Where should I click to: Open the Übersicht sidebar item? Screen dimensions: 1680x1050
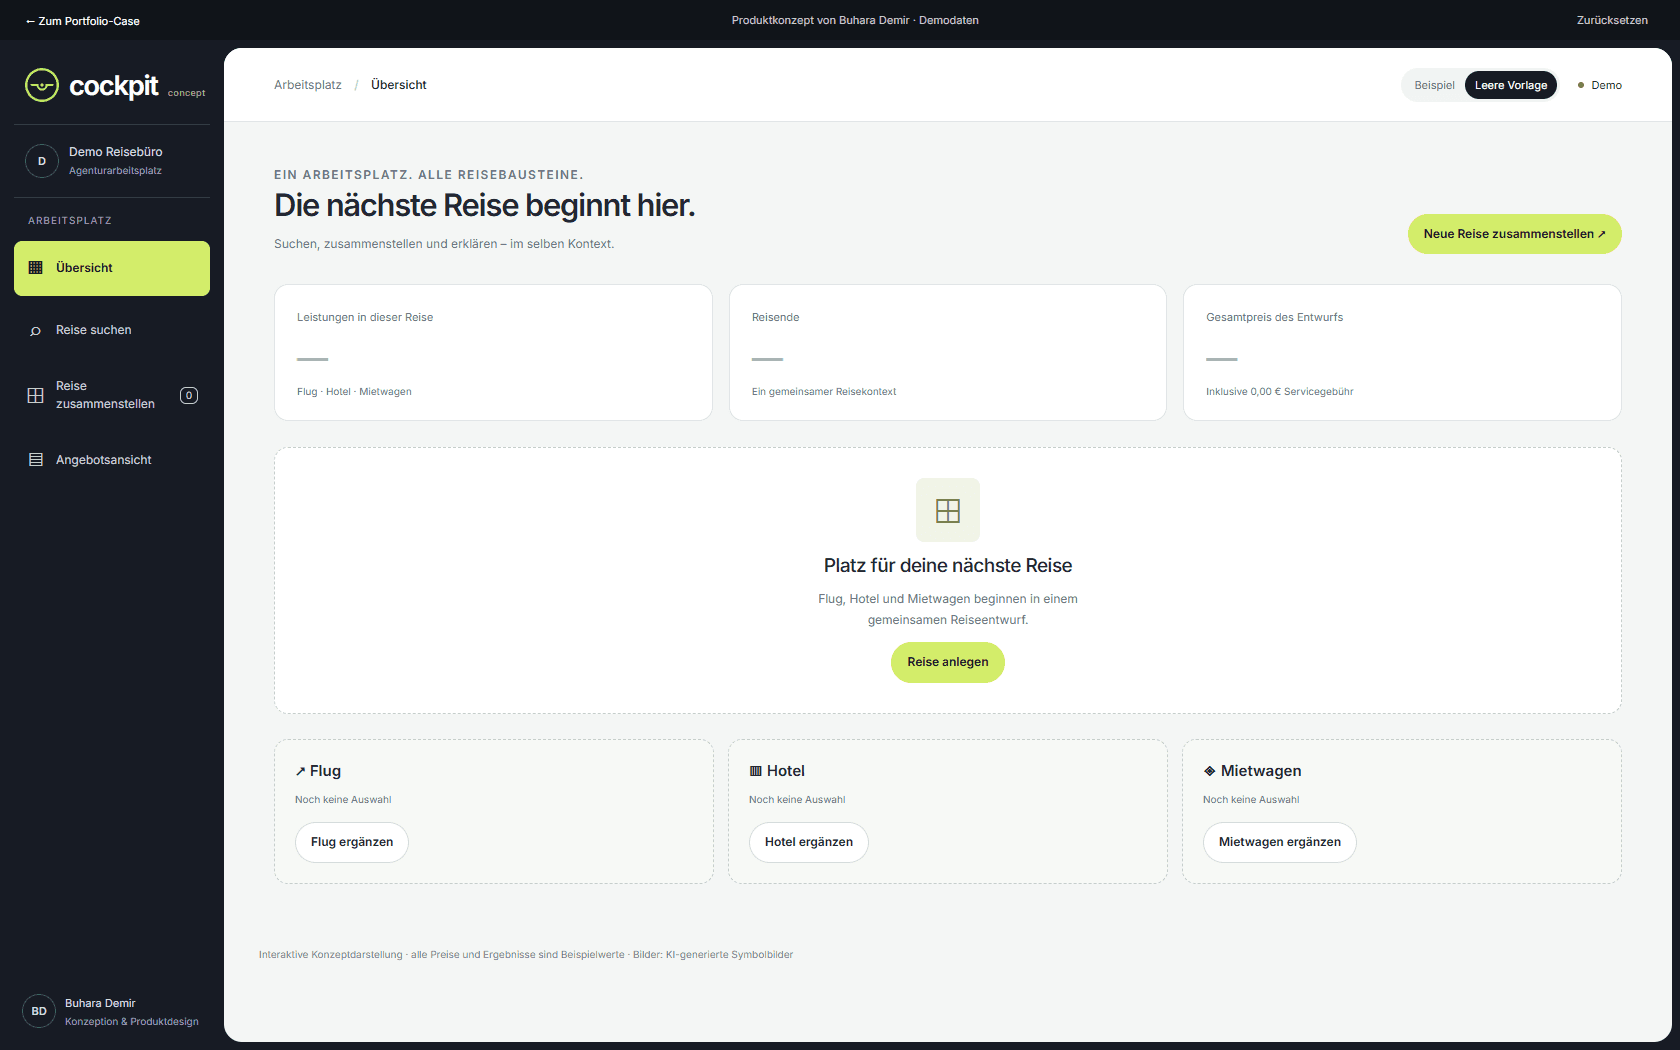coord(112,268)
